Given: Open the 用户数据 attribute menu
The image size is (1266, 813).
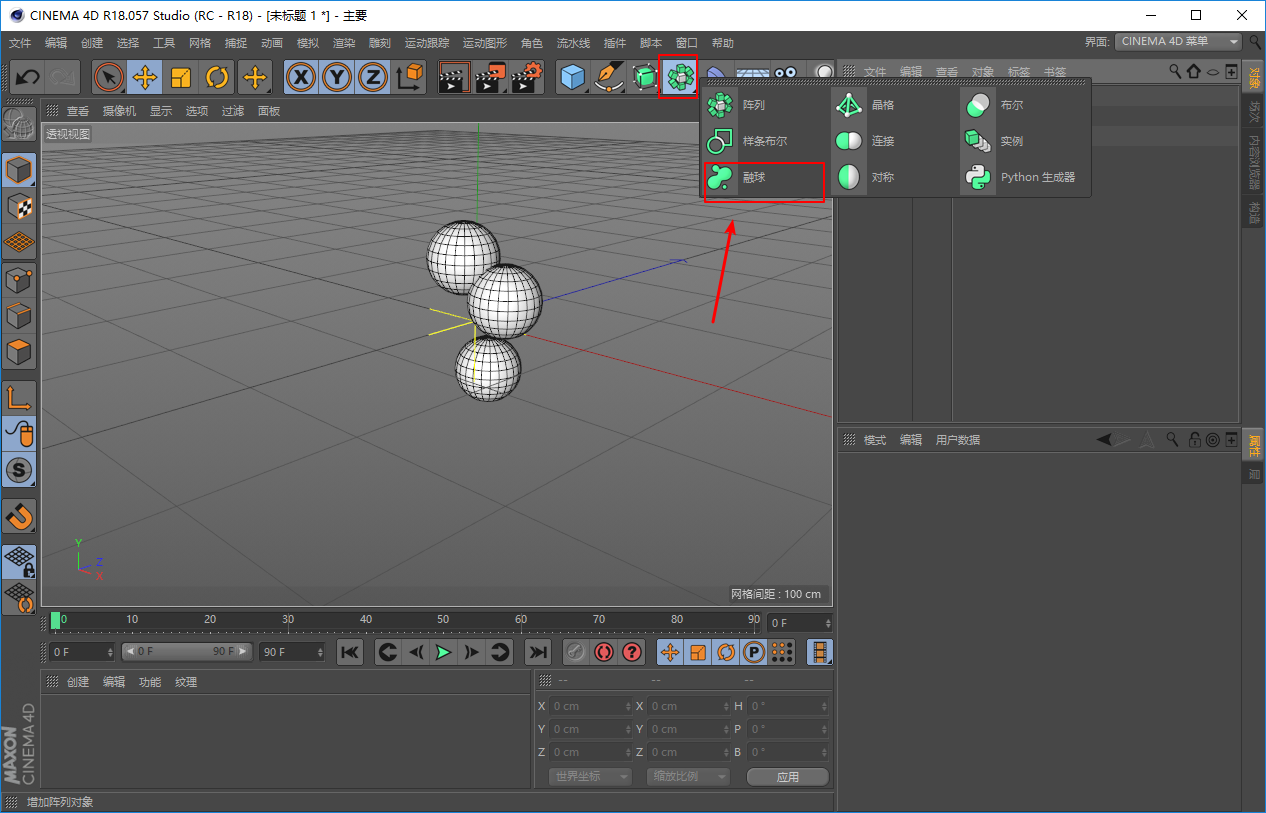Looking at the screenshot, I should [957, 440].
